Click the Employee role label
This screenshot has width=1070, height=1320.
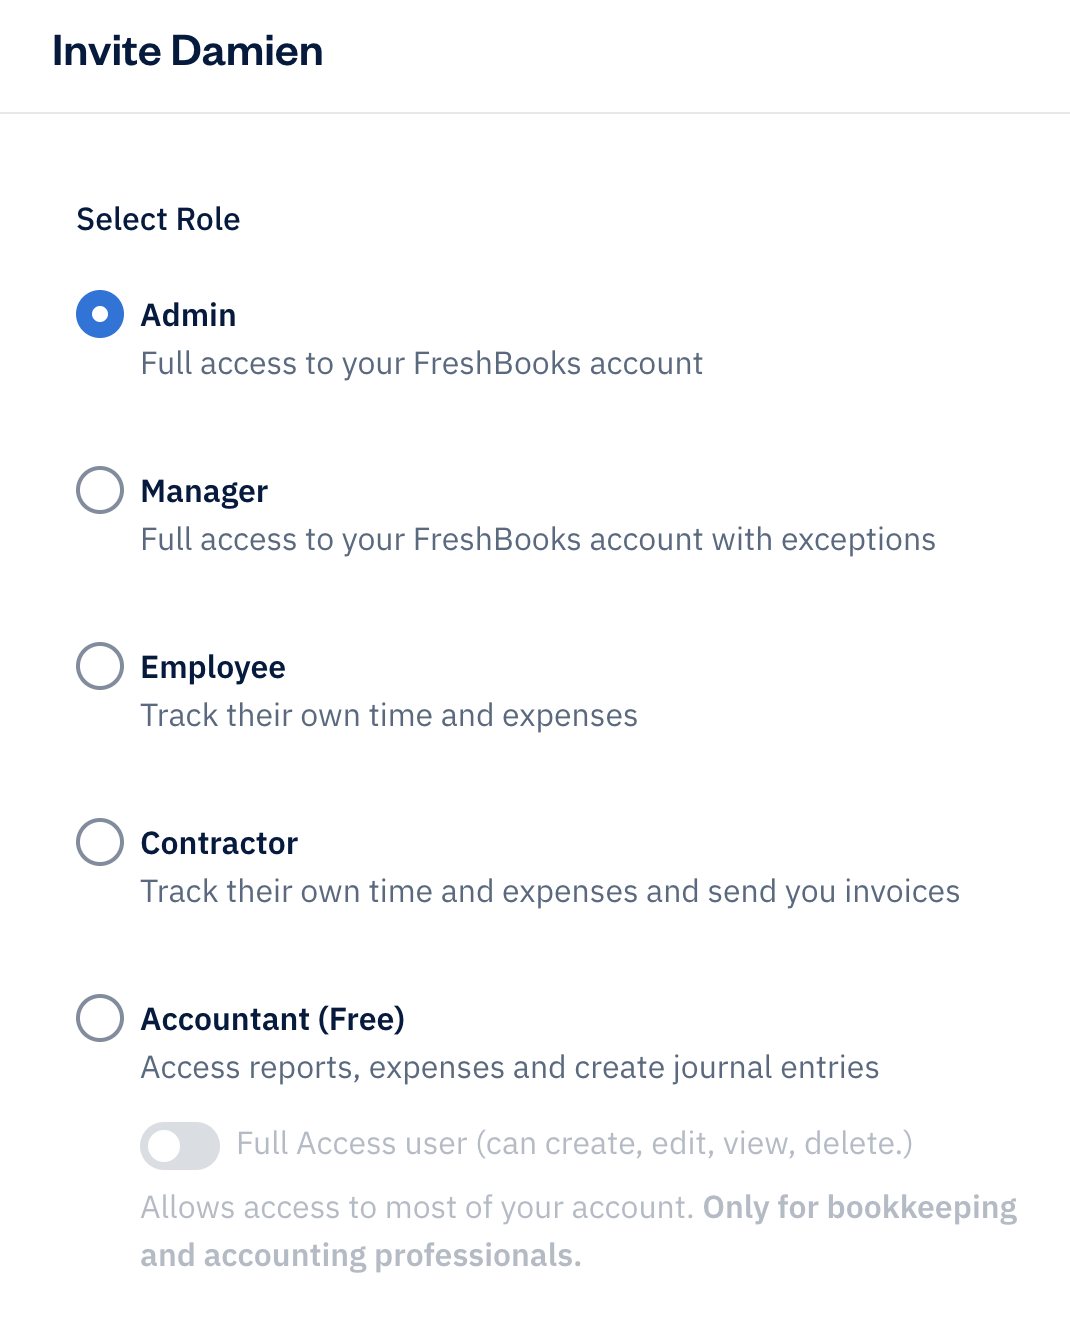coord(213,666)
